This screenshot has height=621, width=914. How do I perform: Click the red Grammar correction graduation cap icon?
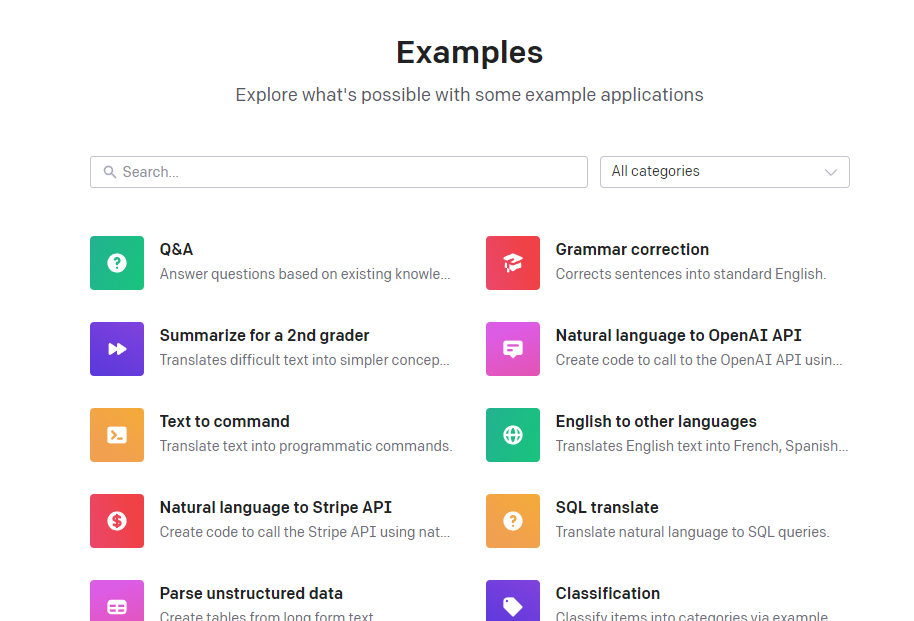tap(513, 263)
